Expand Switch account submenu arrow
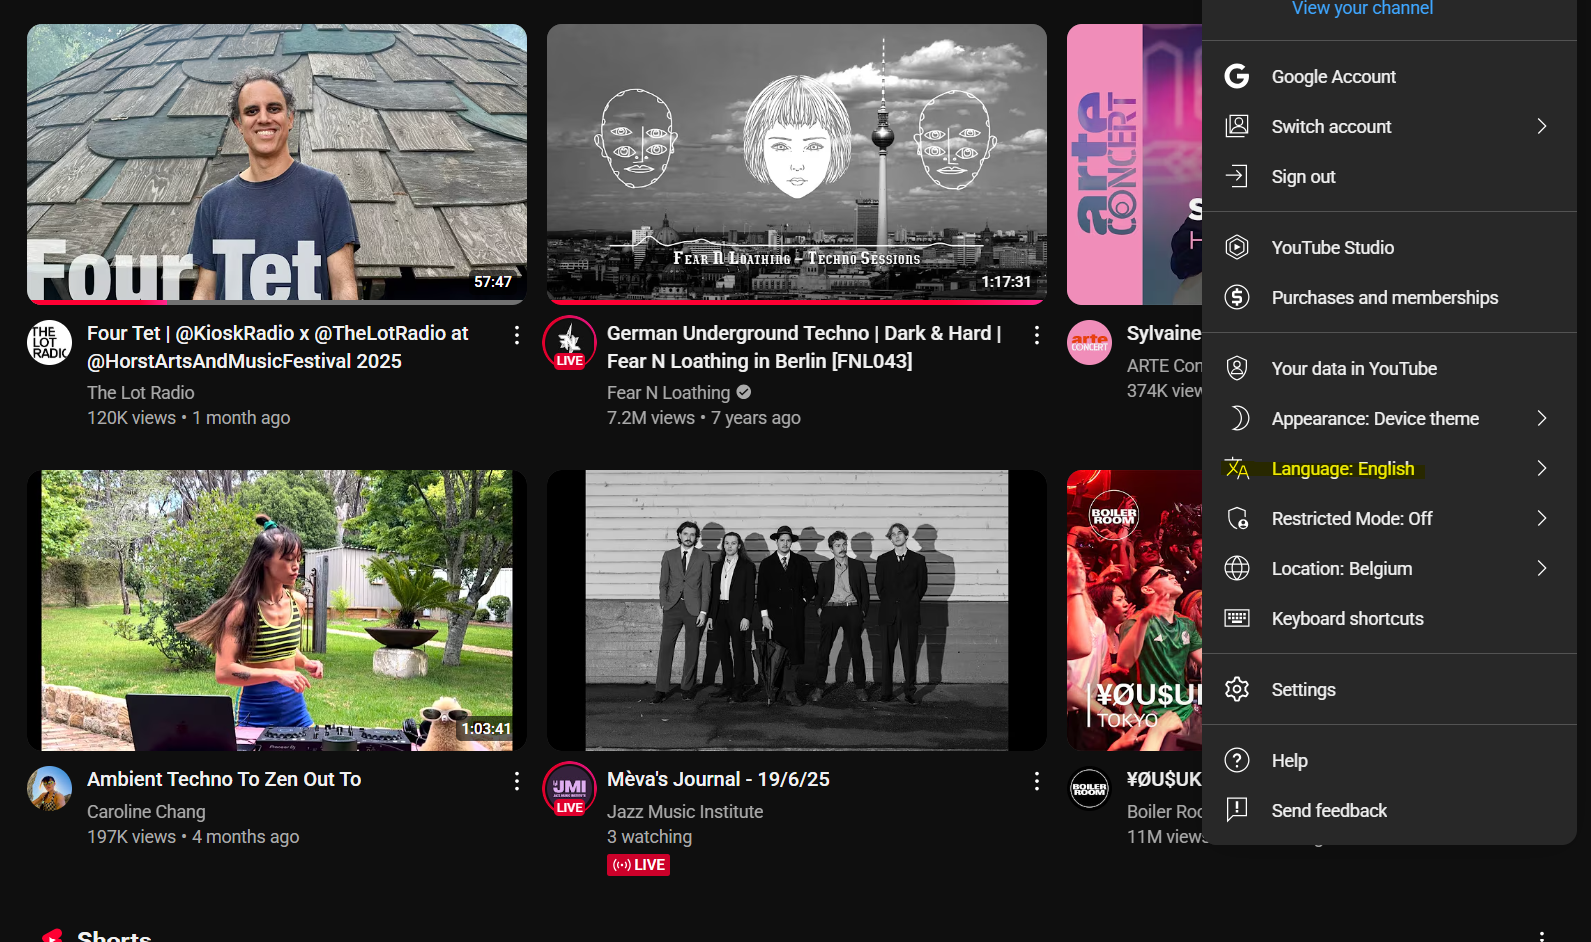 click(x=1542, y=126)
